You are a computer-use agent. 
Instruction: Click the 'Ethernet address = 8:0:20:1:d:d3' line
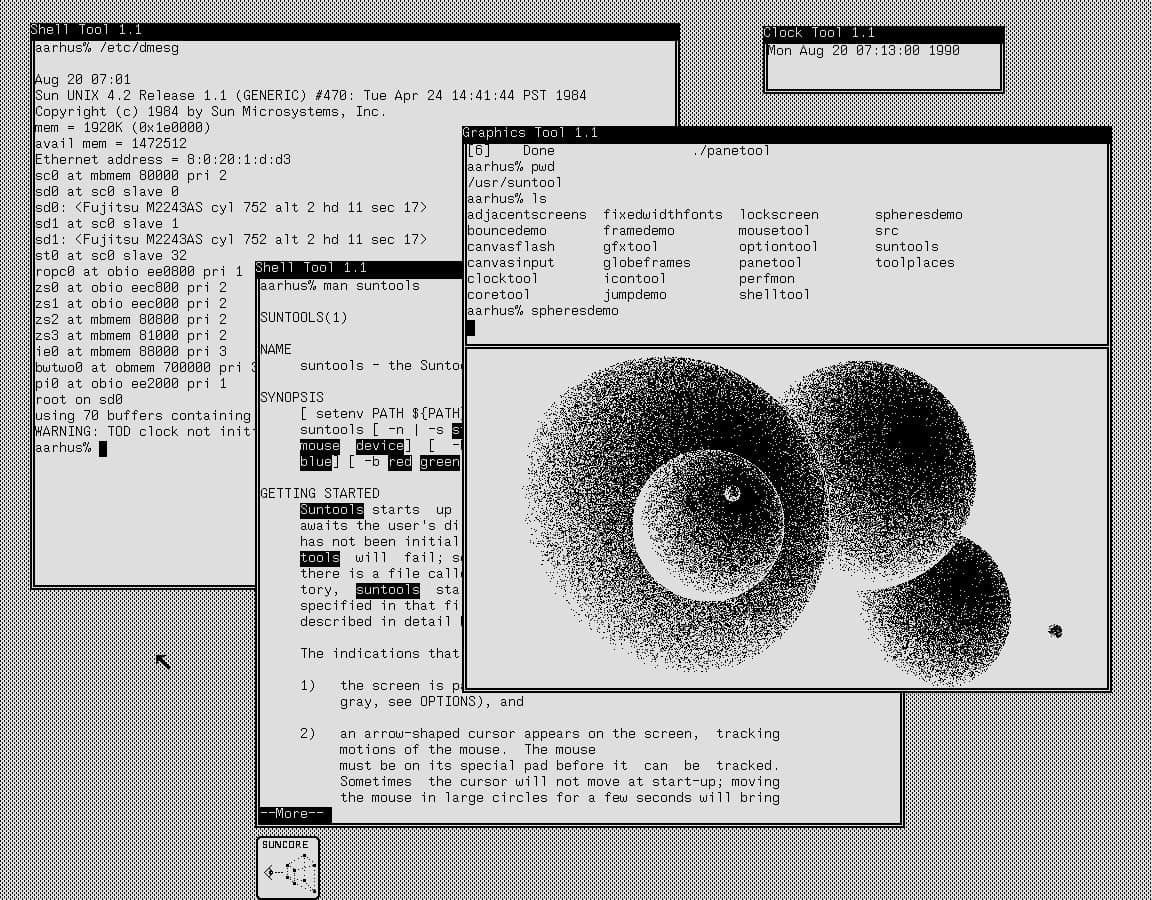(163, 160)
